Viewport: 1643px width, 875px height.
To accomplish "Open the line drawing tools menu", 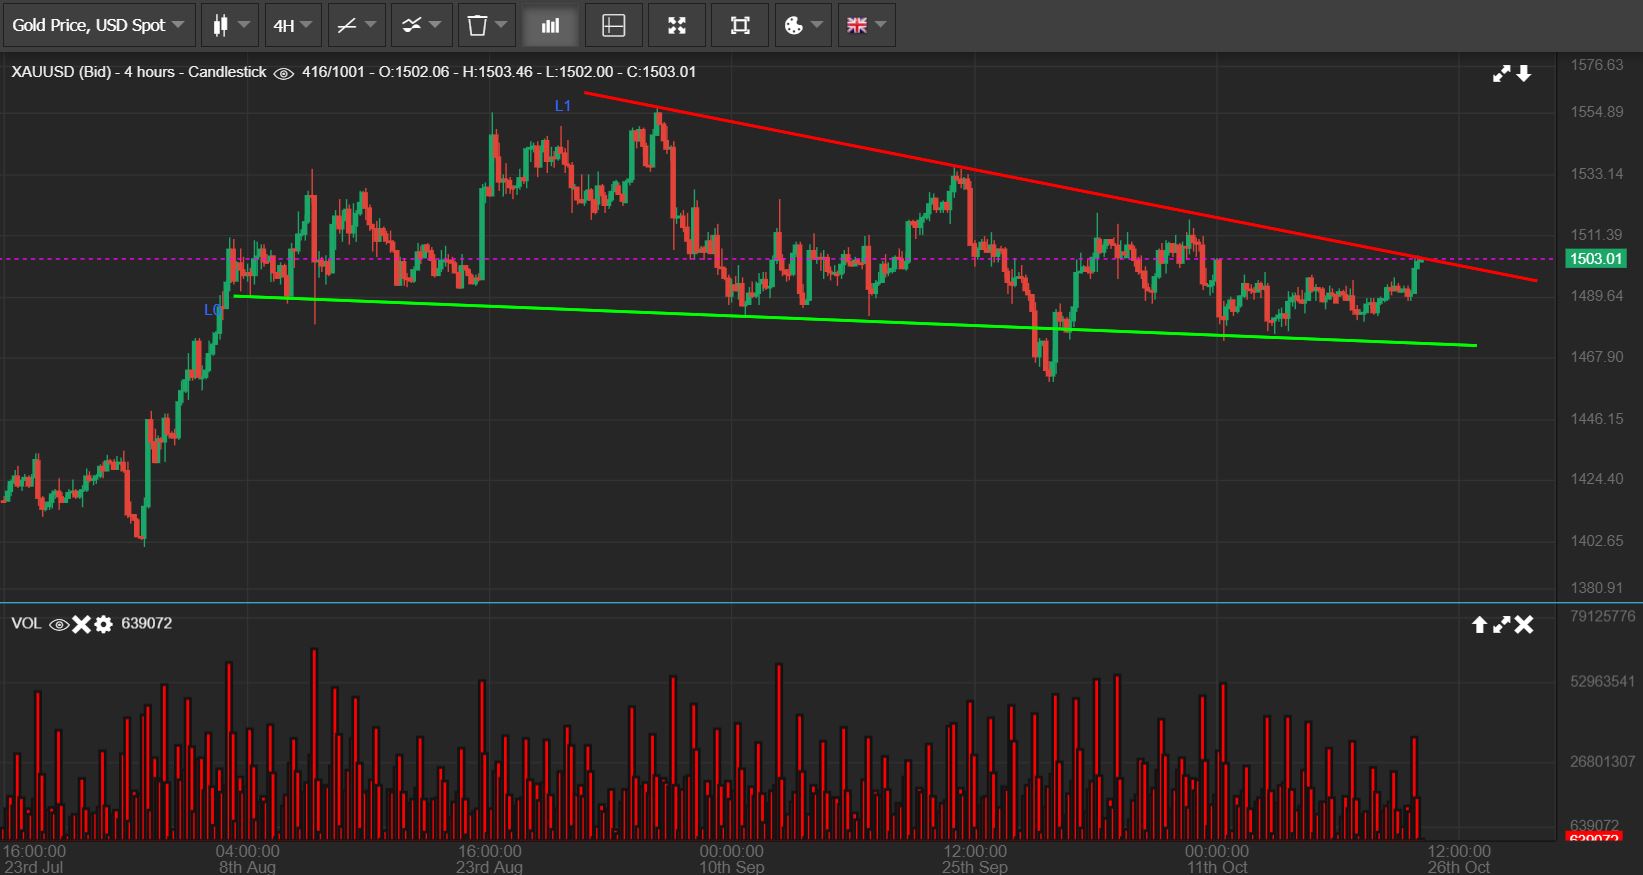I will pyautogui.click(x=356, y=26).
